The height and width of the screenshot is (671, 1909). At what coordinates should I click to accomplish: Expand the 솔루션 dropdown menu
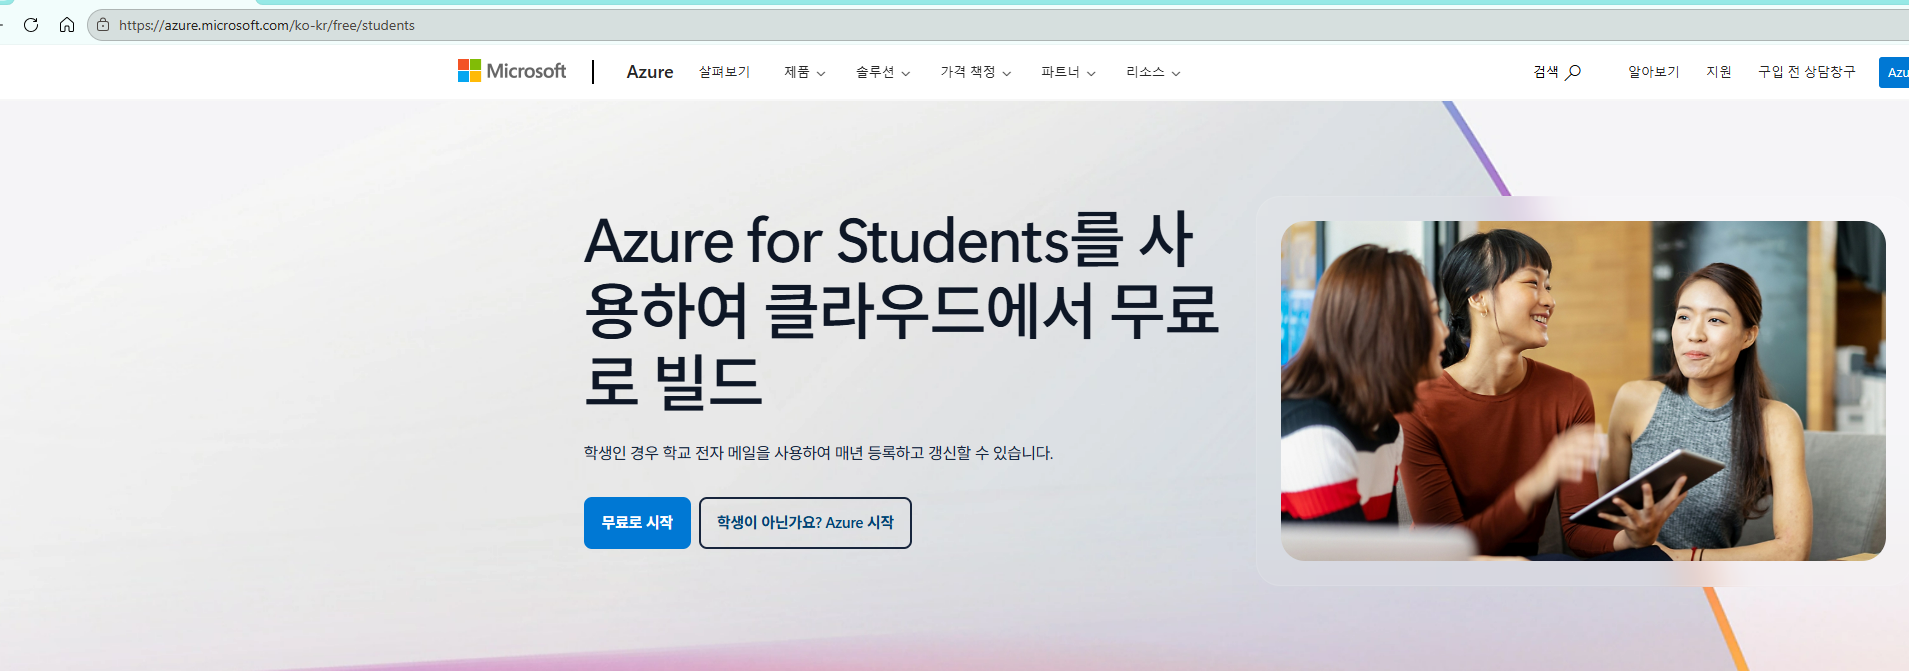click(x=883, y=72)
